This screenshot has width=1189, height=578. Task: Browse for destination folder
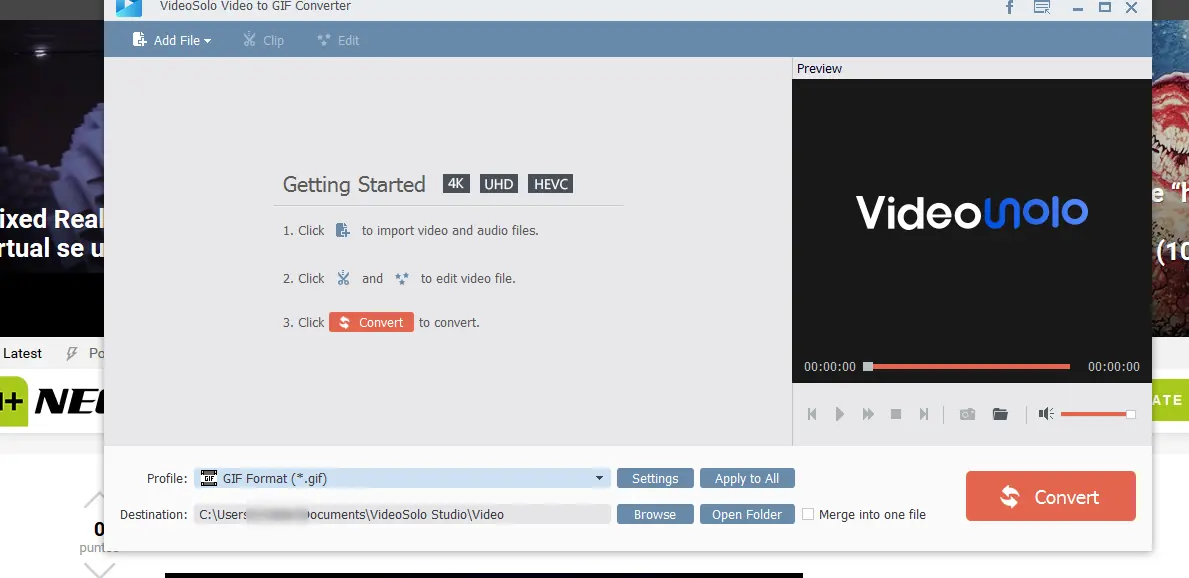coord(655,514)
